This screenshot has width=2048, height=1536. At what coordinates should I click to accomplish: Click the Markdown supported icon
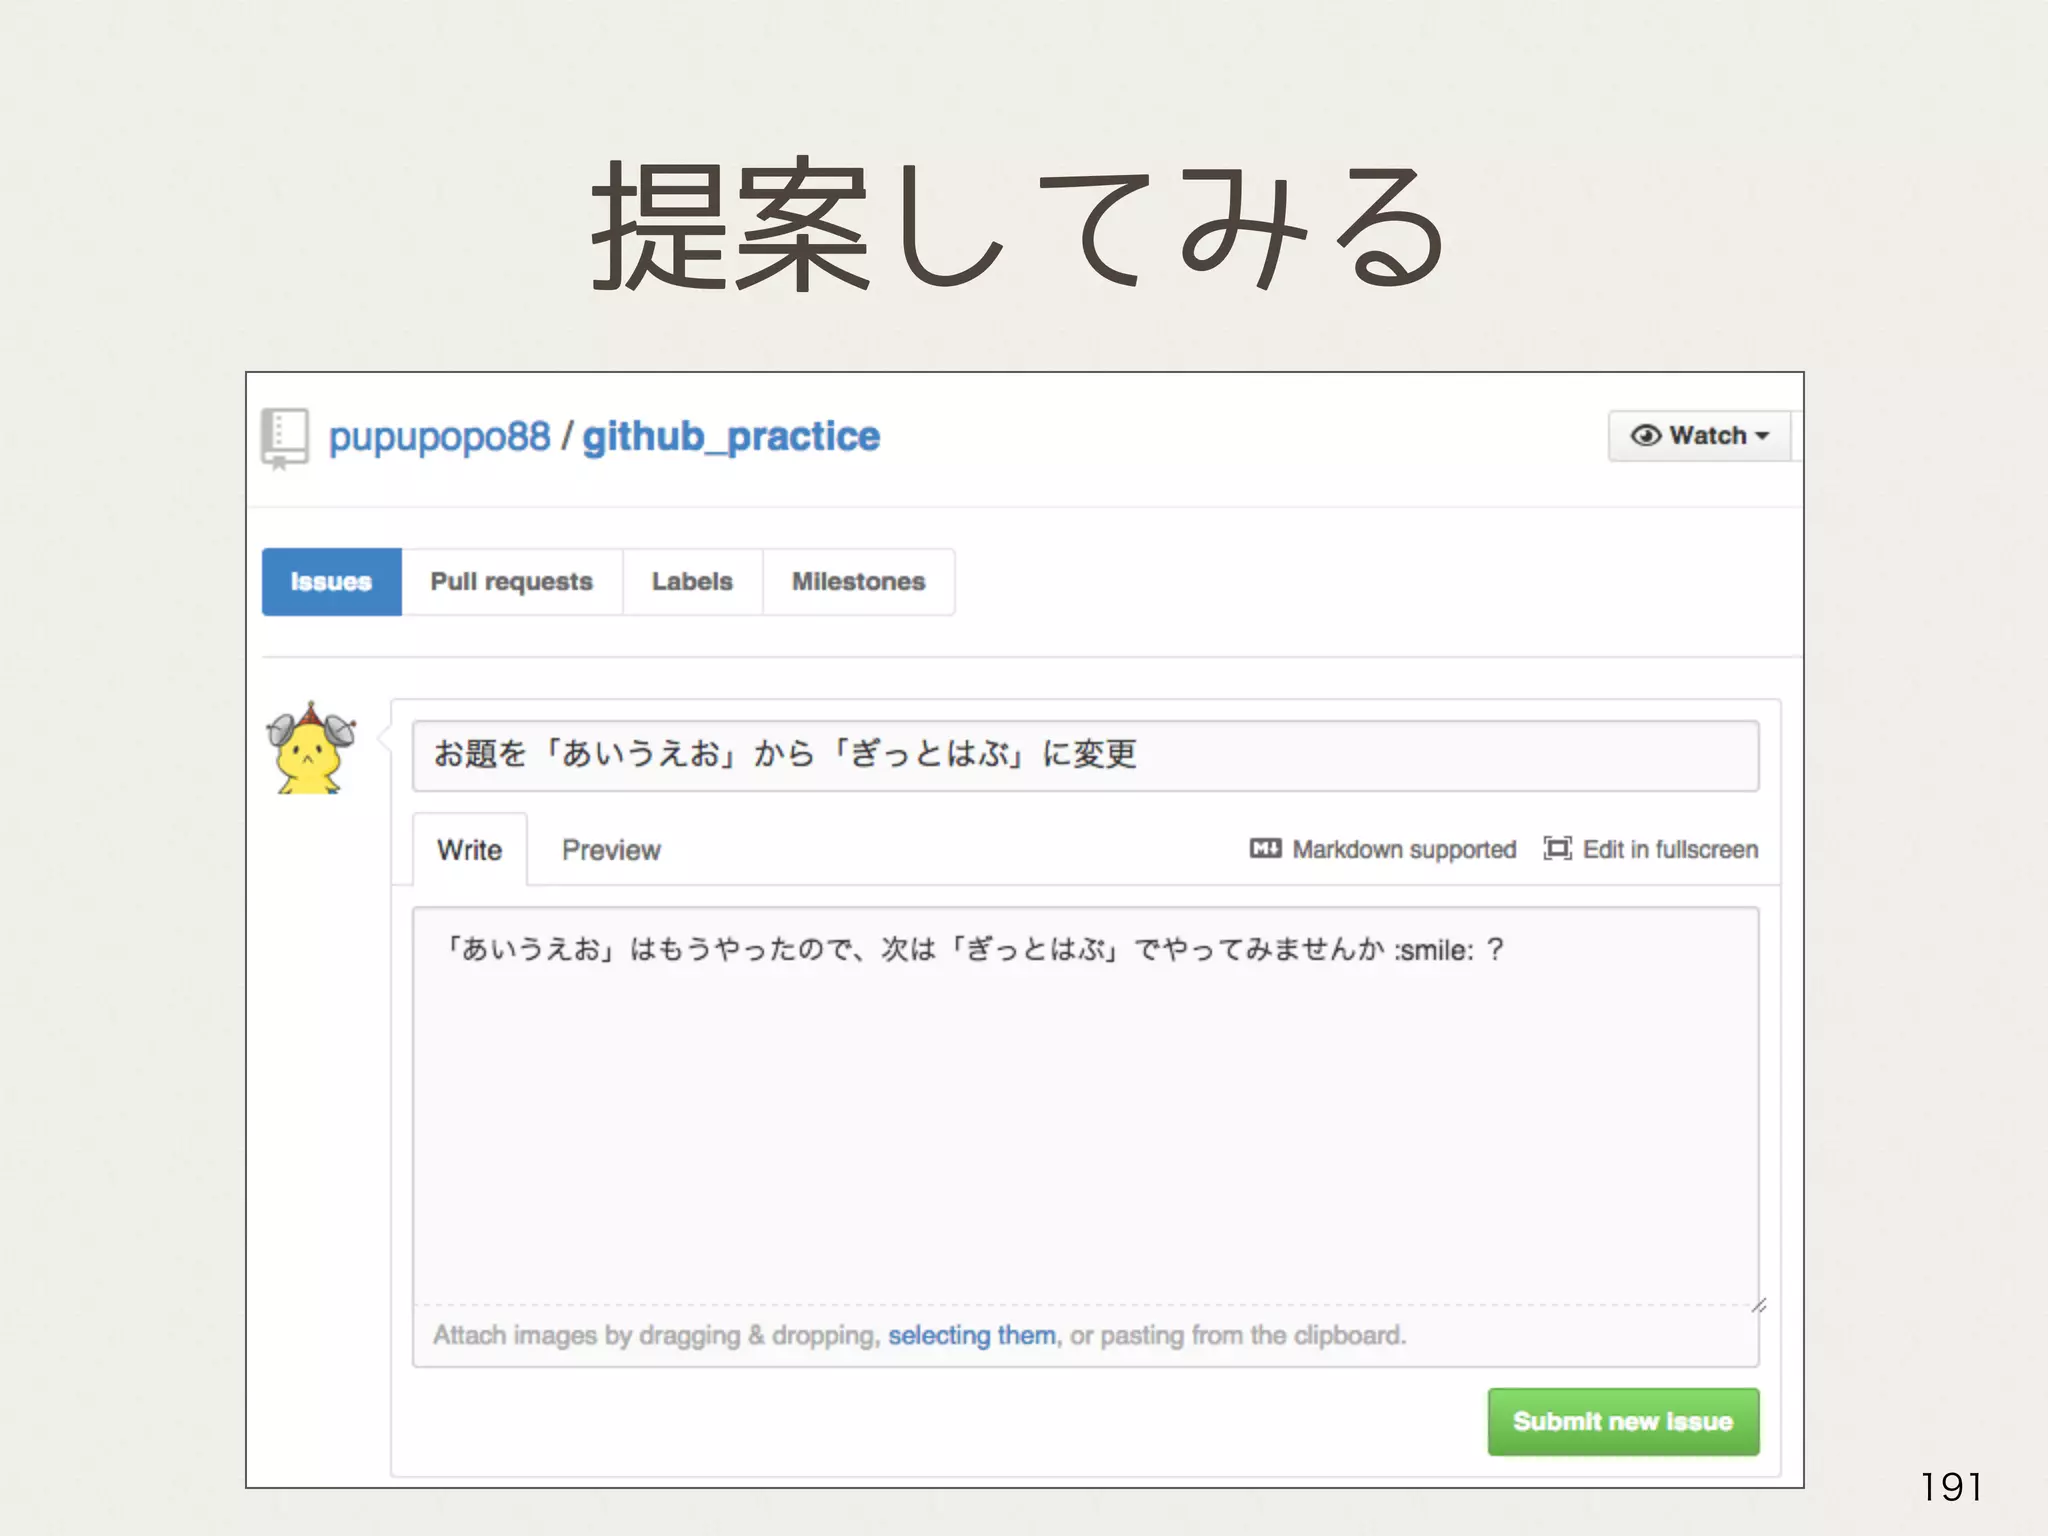[1265, 849]
